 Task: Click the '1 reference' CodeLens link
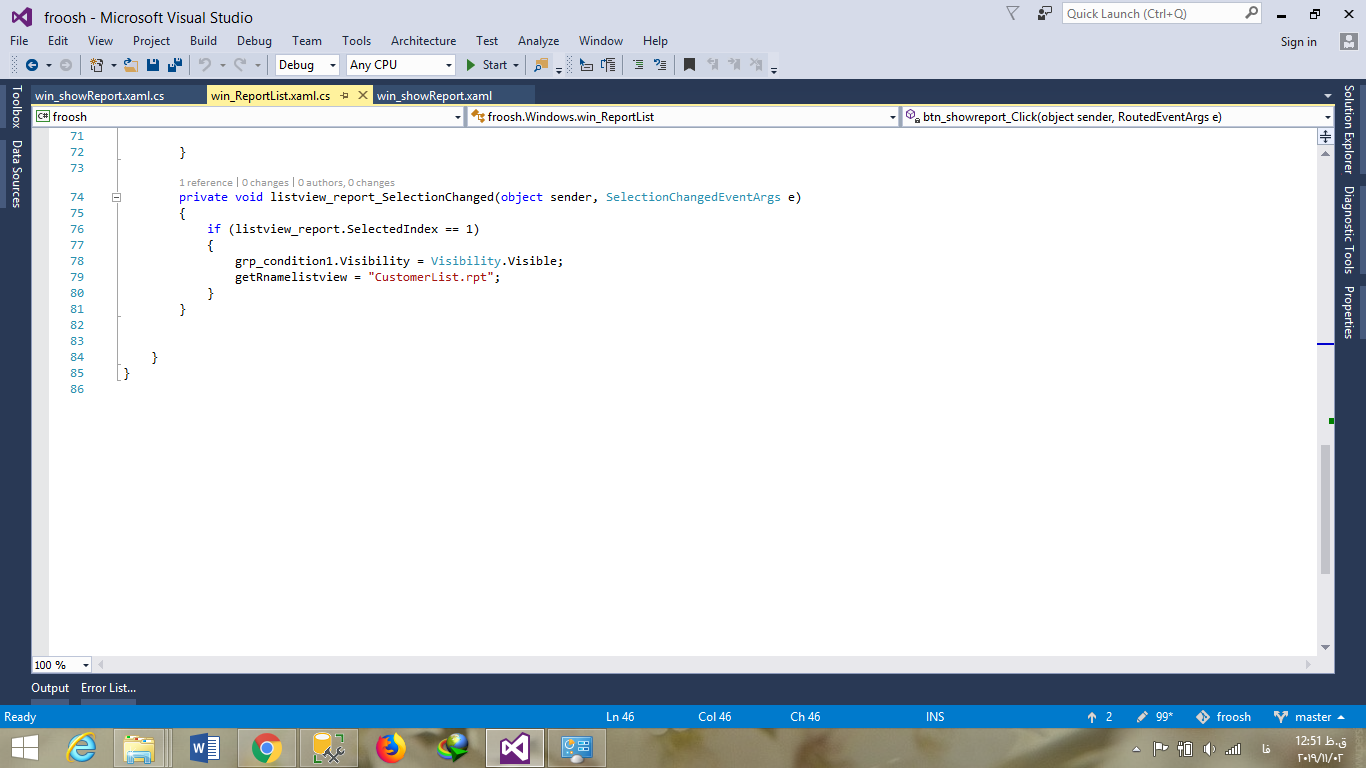[205, 183]
